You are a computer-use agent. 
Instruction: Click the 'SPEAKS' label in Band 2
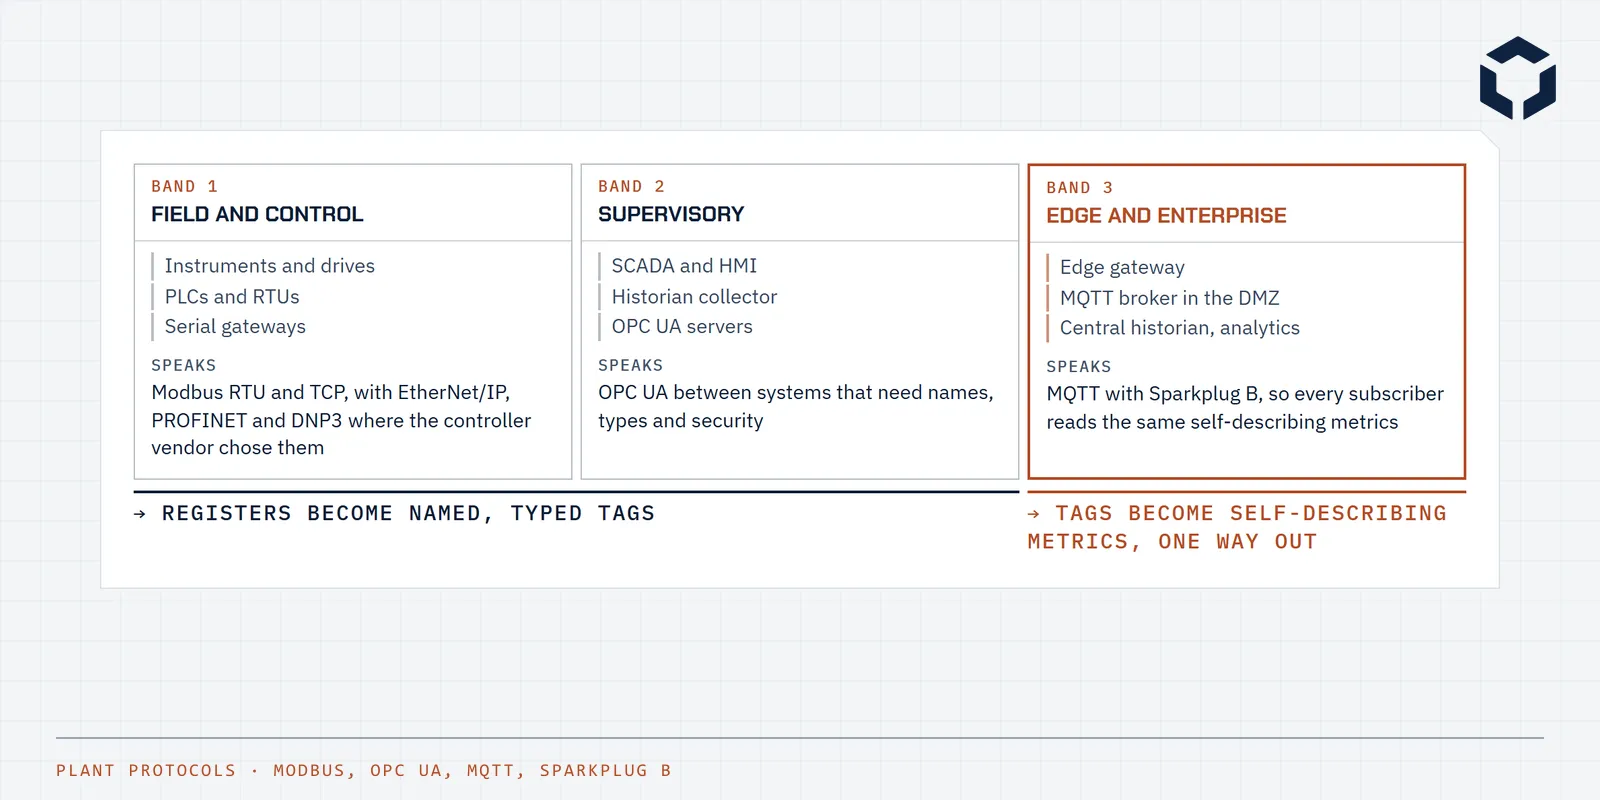[631, 365]
